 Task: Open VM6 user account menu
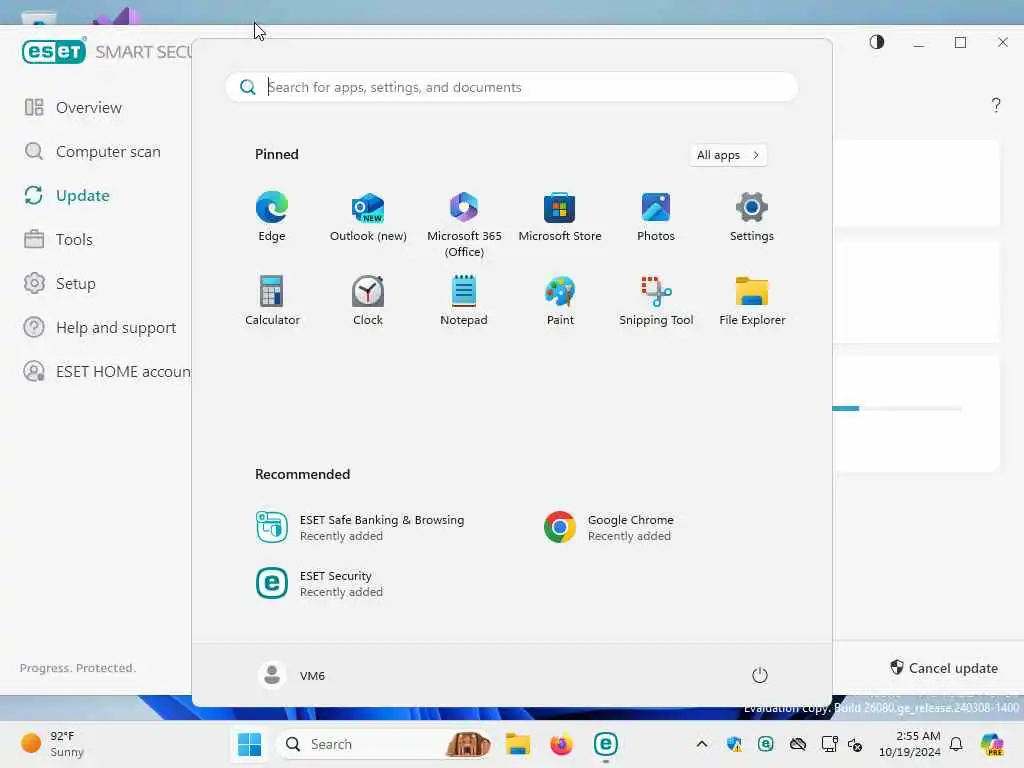click(x=292, y=675)
